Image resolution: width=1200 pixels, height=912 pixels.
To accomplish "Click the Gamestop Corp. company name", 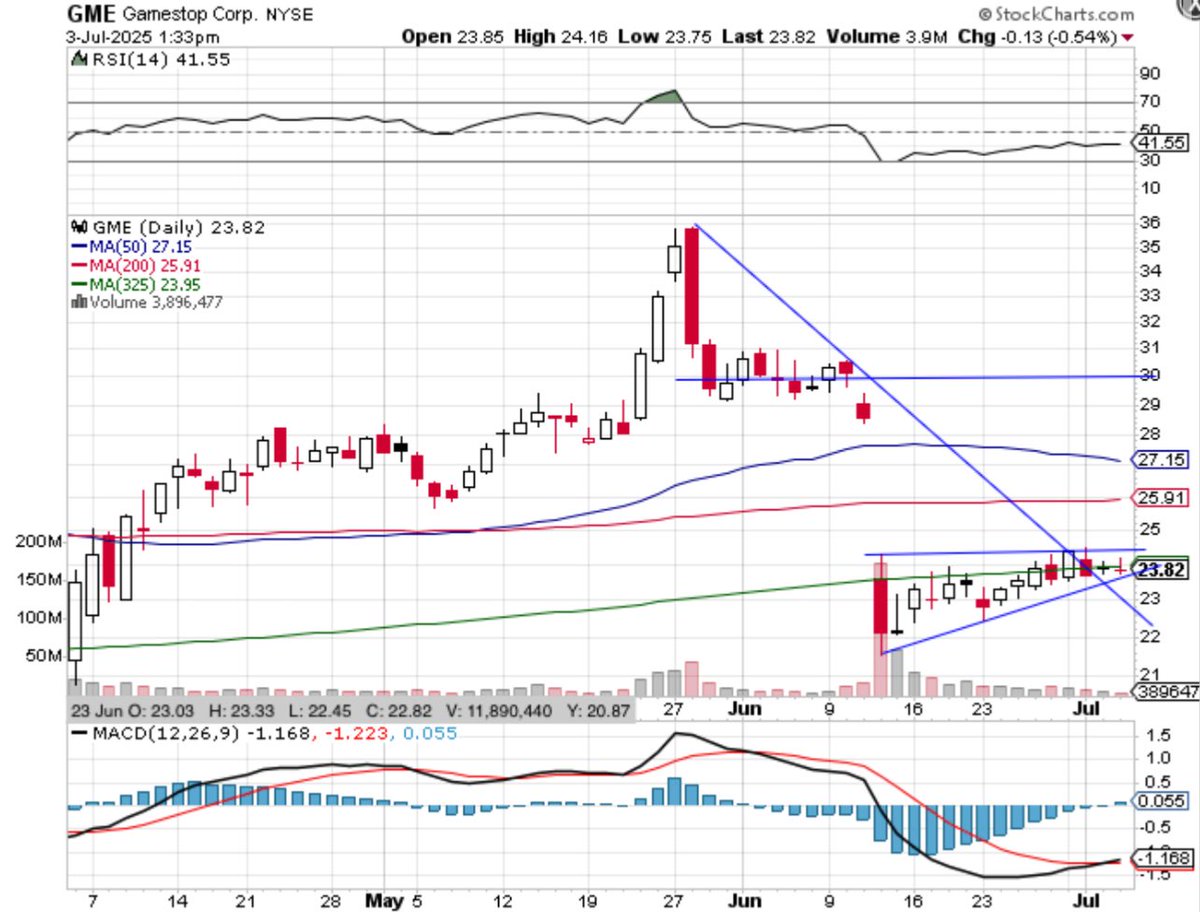I will (190, 15).
